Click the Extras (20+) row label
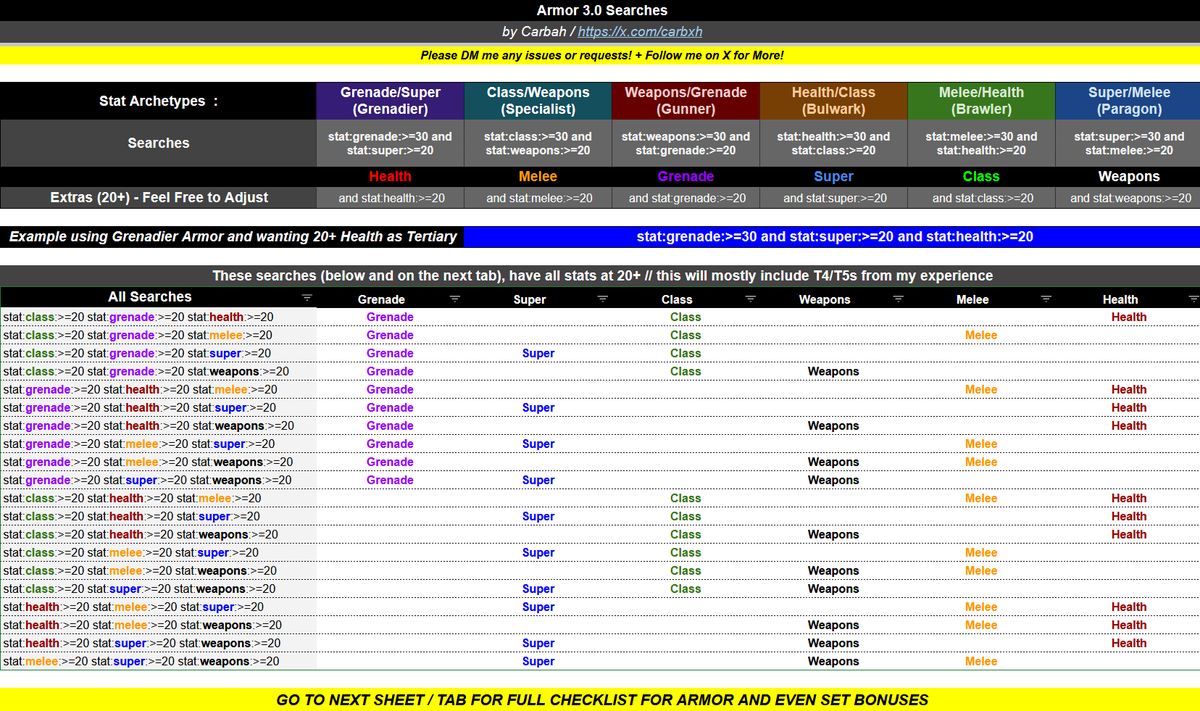1200x711 pixels. pyautogui.click(x=158, y=198)
